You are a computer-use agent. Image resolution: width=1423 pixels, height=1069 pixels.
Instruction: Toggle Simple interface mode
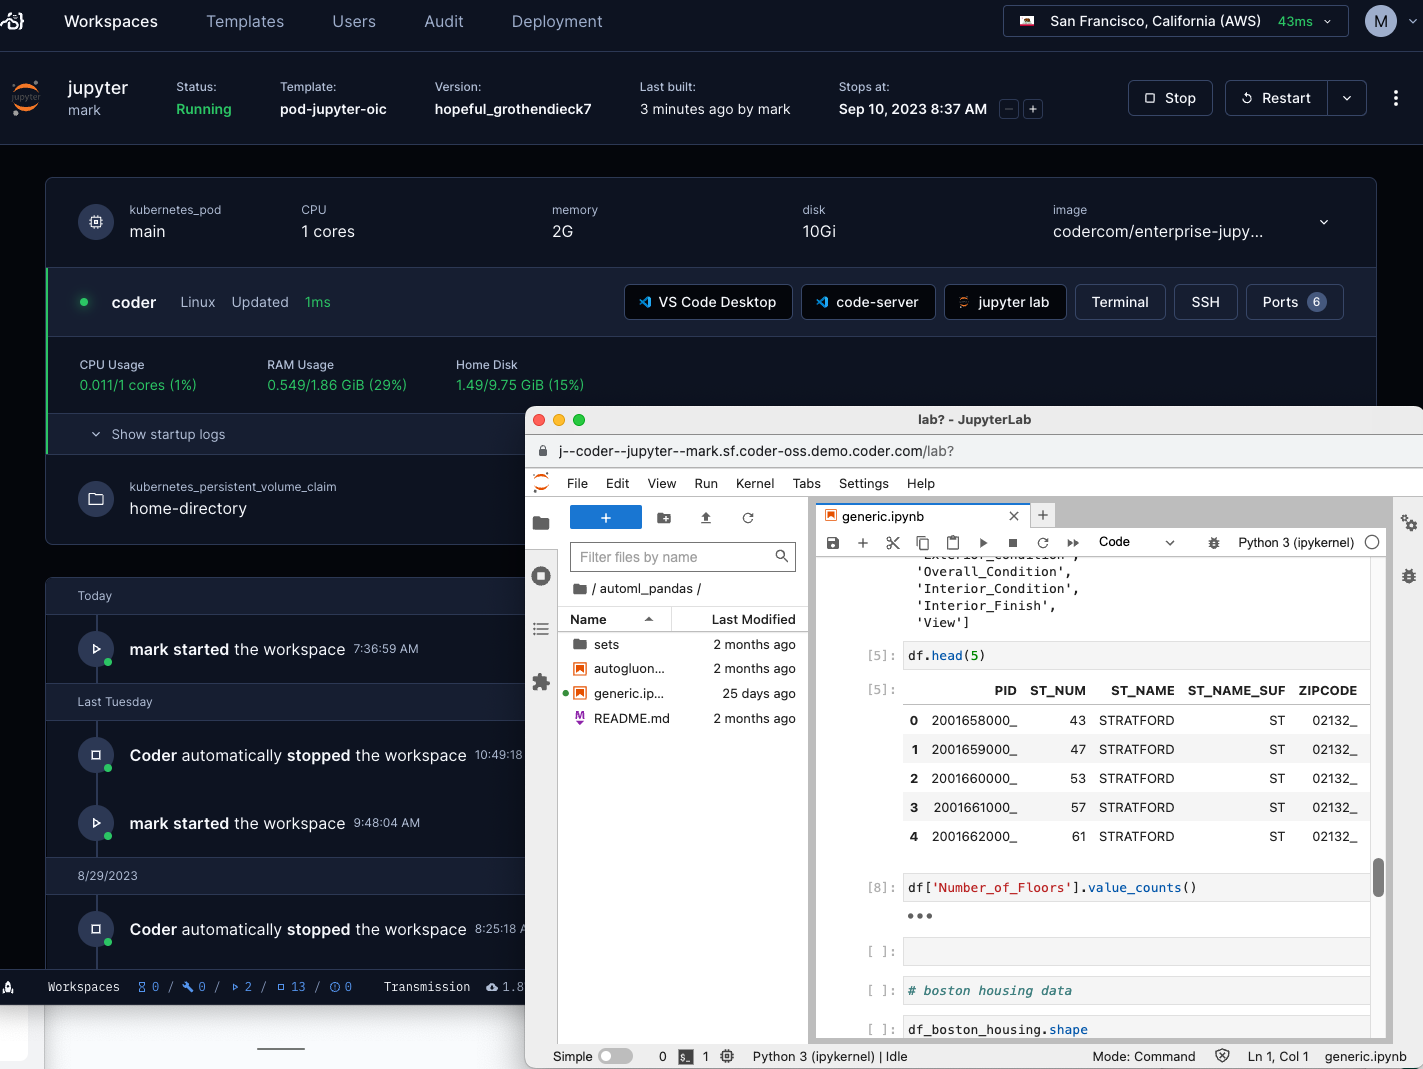[616, 1056]
